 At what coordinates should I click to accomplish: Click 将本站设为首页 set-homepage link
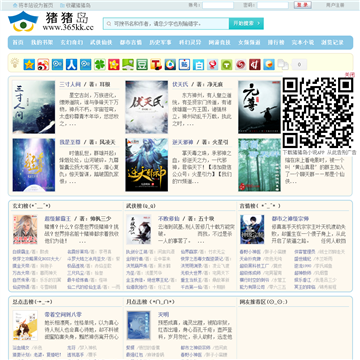click(x=33, y=5)
